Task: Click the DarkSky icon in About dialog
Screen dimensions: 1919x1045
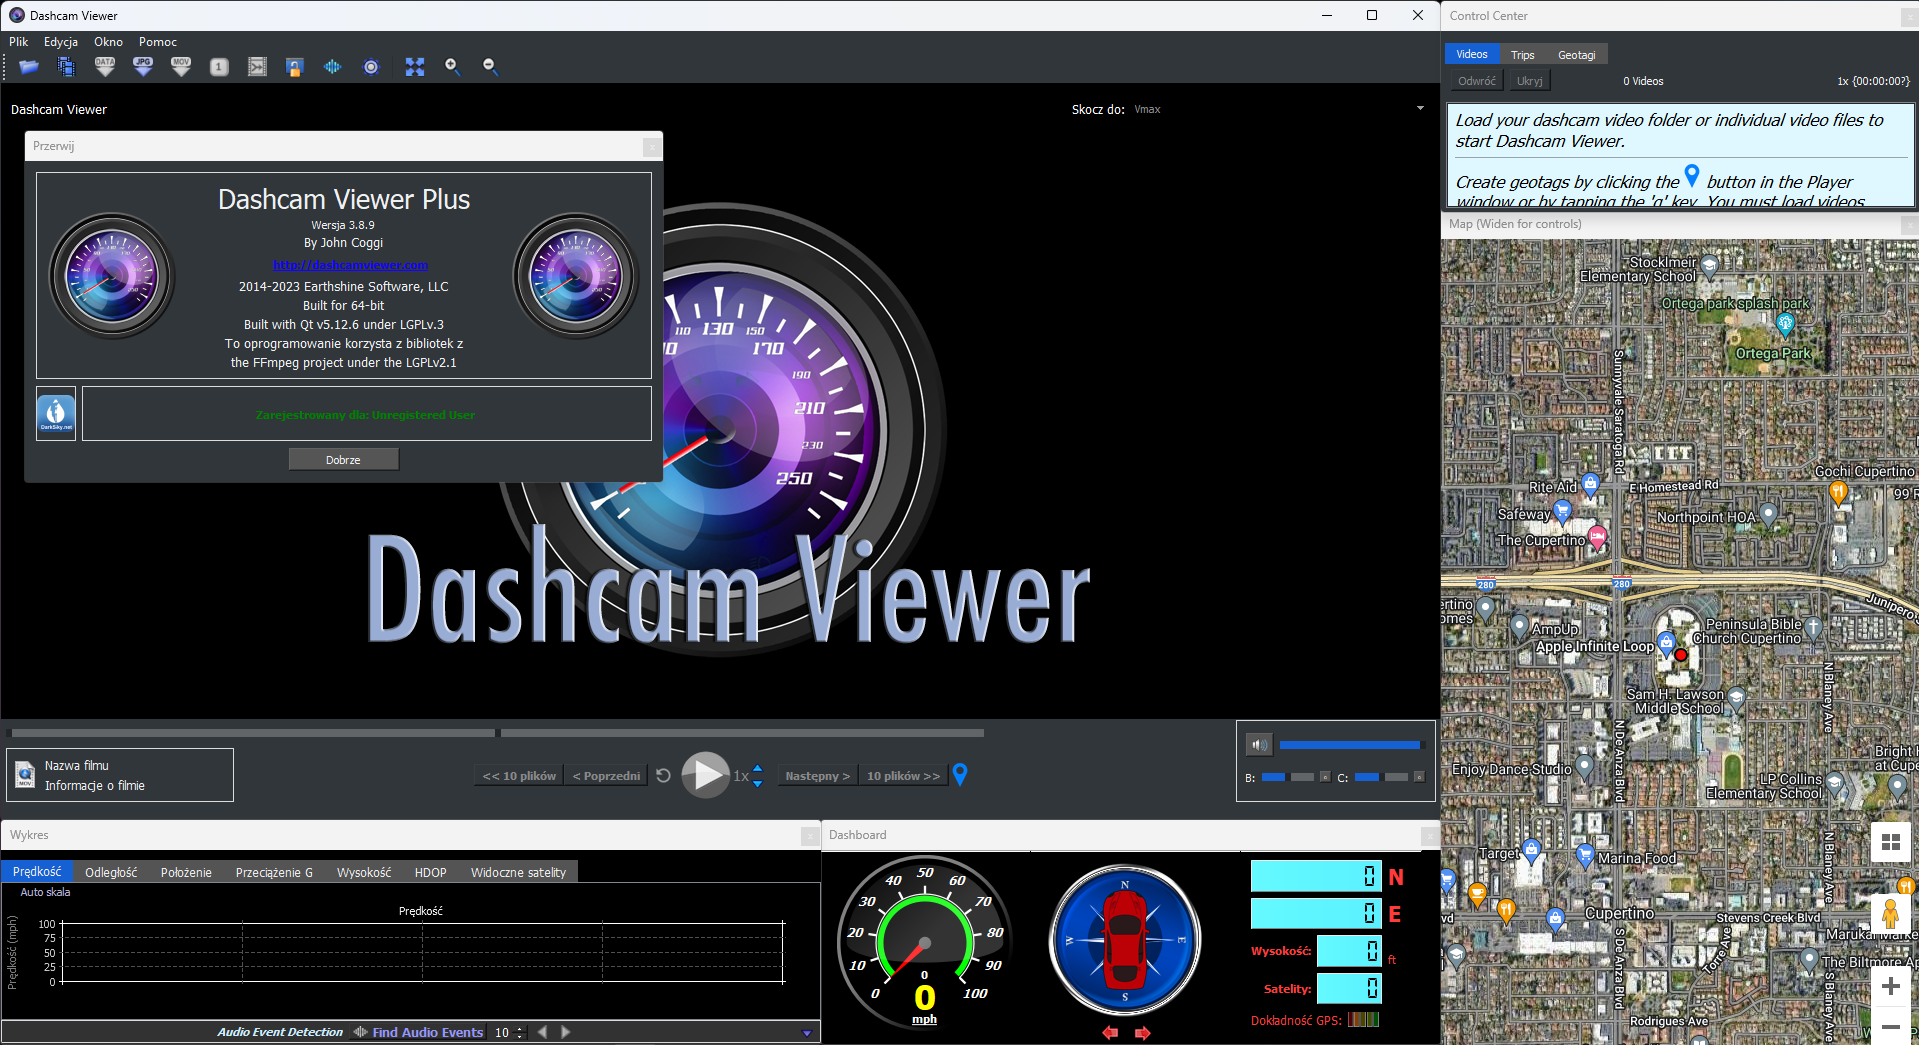Action: [x=56, y=413]
